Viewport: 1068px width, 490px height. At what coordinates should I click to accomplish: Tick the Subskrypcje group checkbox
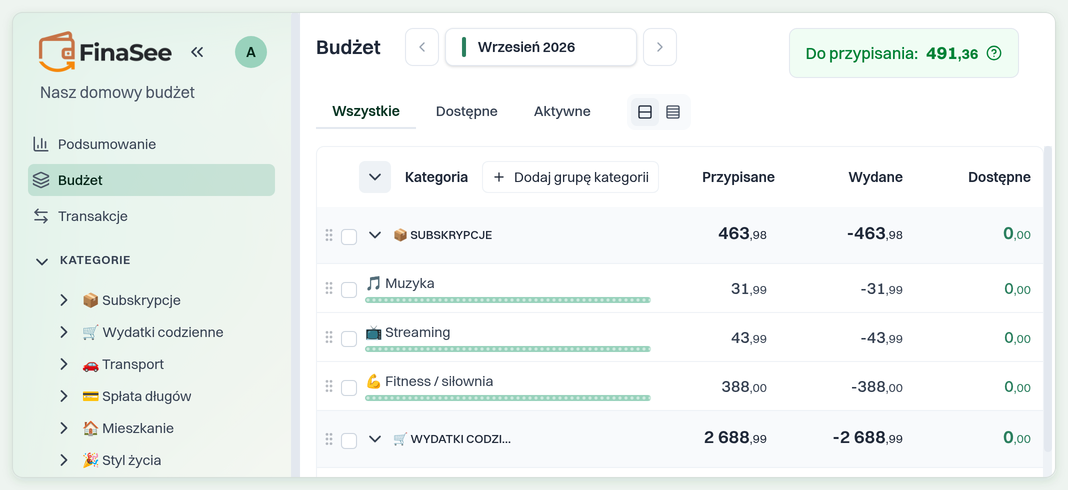(x=349, y=236)
